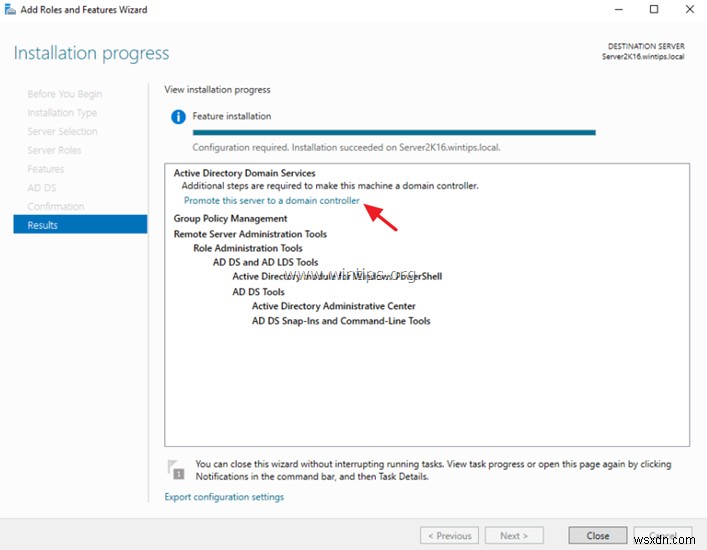The image size is (707, 550).
Task: Click the disabled Next button
Action: [x=514, y=536]
